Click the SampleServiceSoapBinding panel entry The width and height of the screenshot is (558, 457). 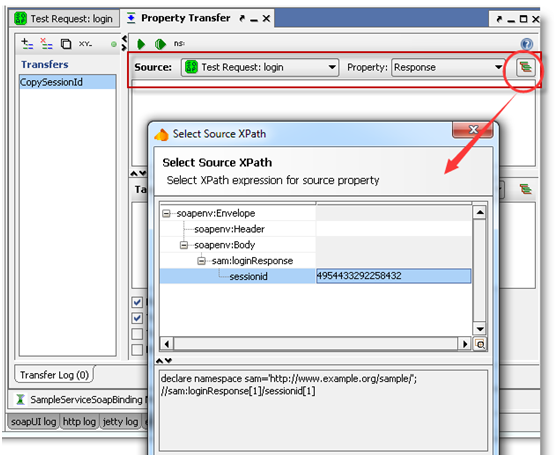(x=86, y=400)
